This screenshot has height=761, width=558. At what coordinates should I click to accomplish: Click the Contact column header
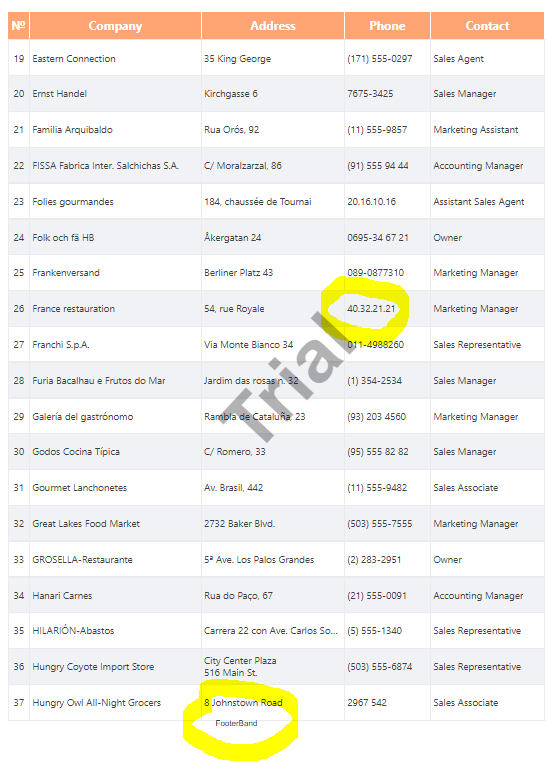tap(487, 26)
